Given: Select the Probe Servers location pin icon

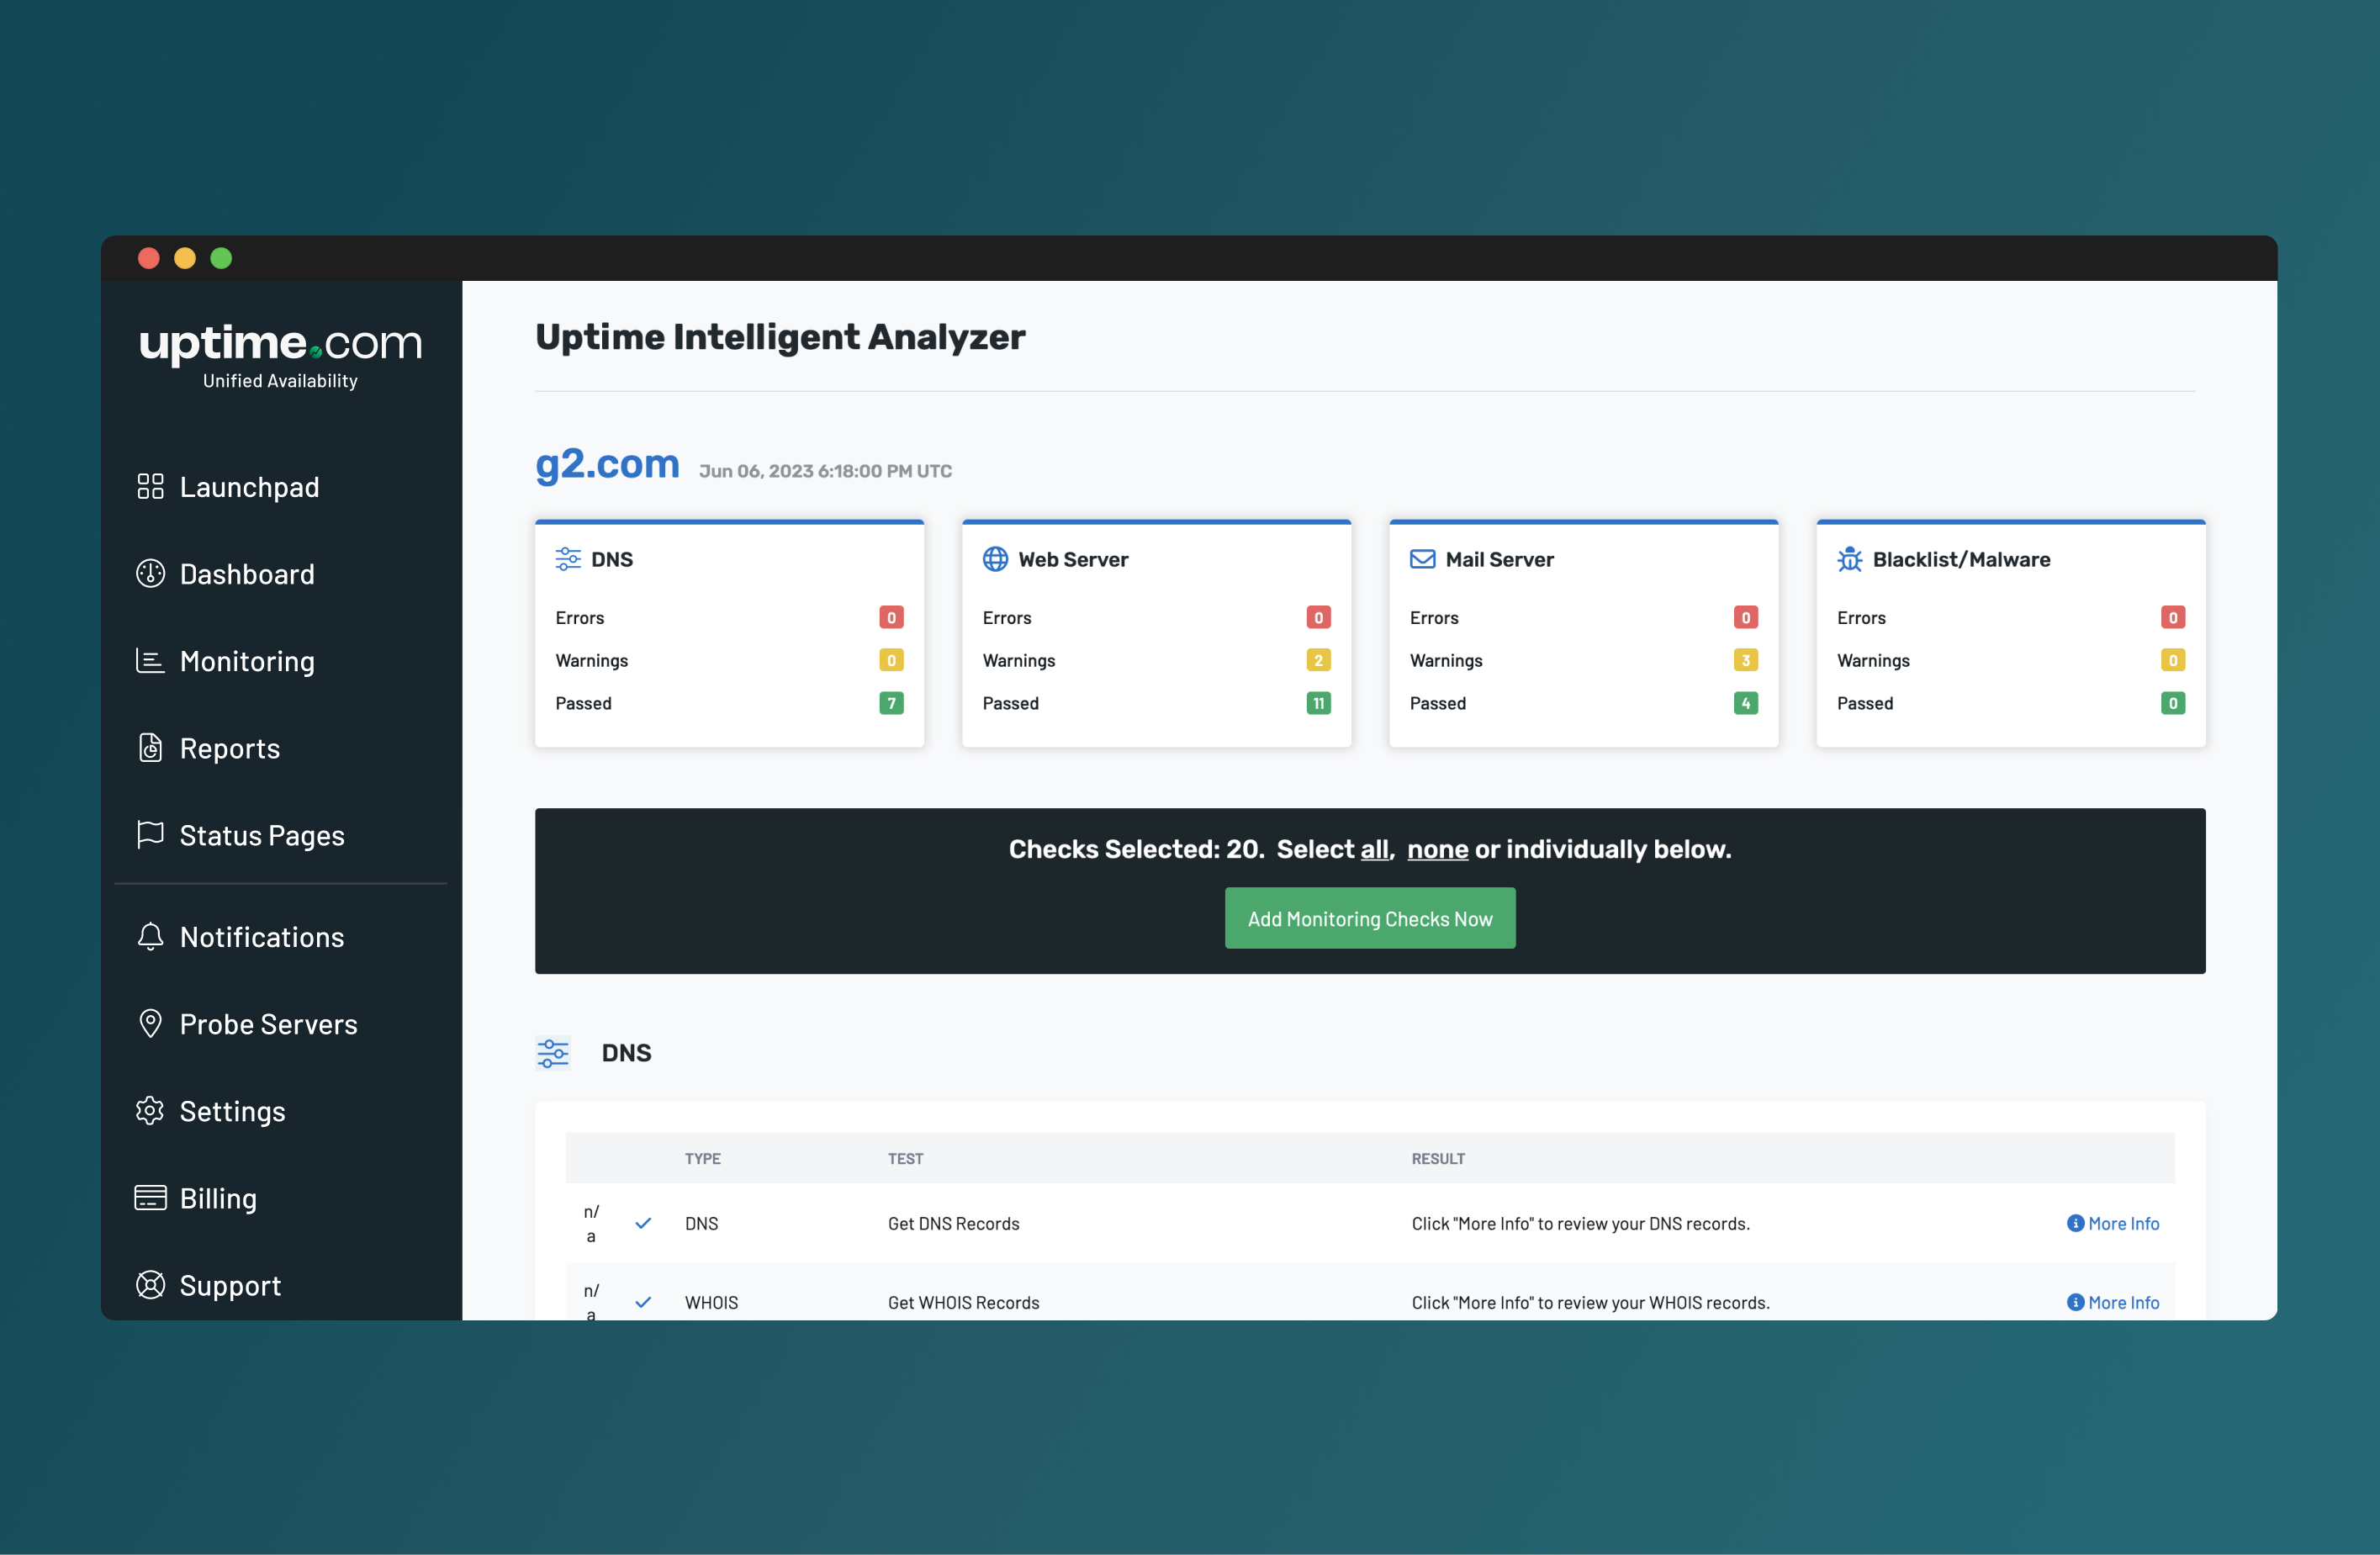Looking at the screenshot, I should [x=151, y=1024].
